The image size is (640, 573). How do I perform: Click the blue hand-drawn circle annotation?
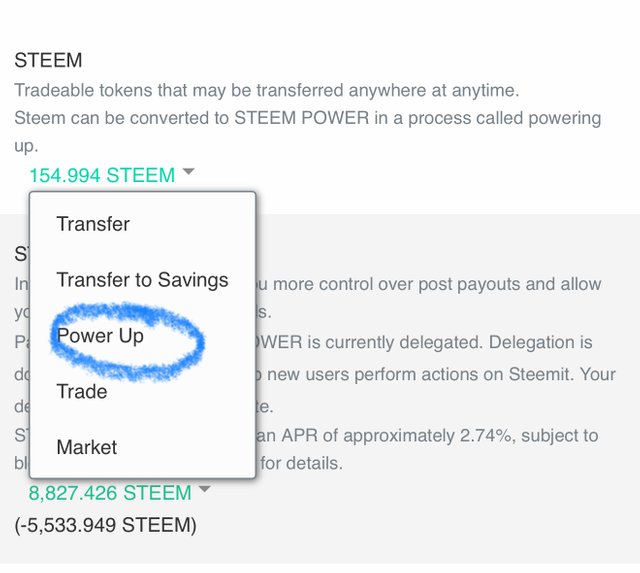(127, 341)
